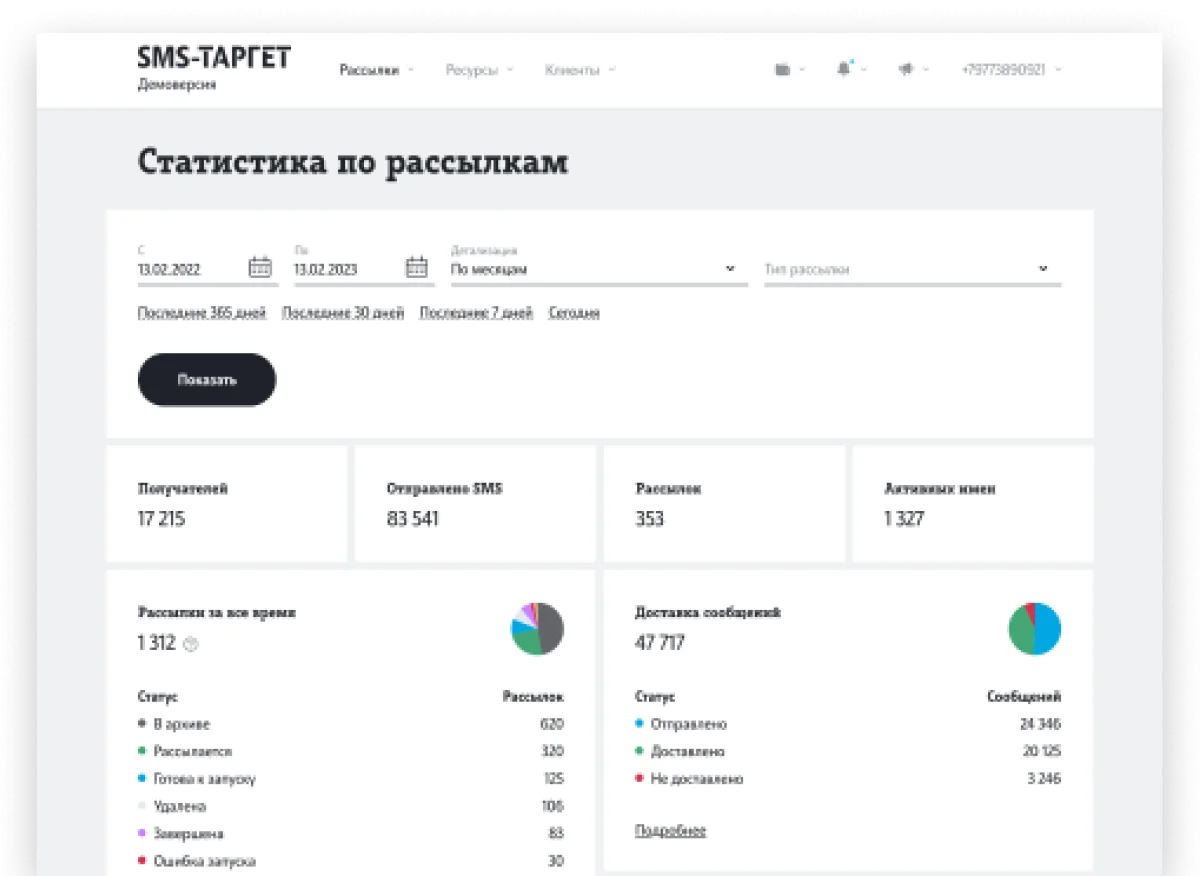
Task: Click the help icon next to 1 312
Action: (x=192, y=645)
